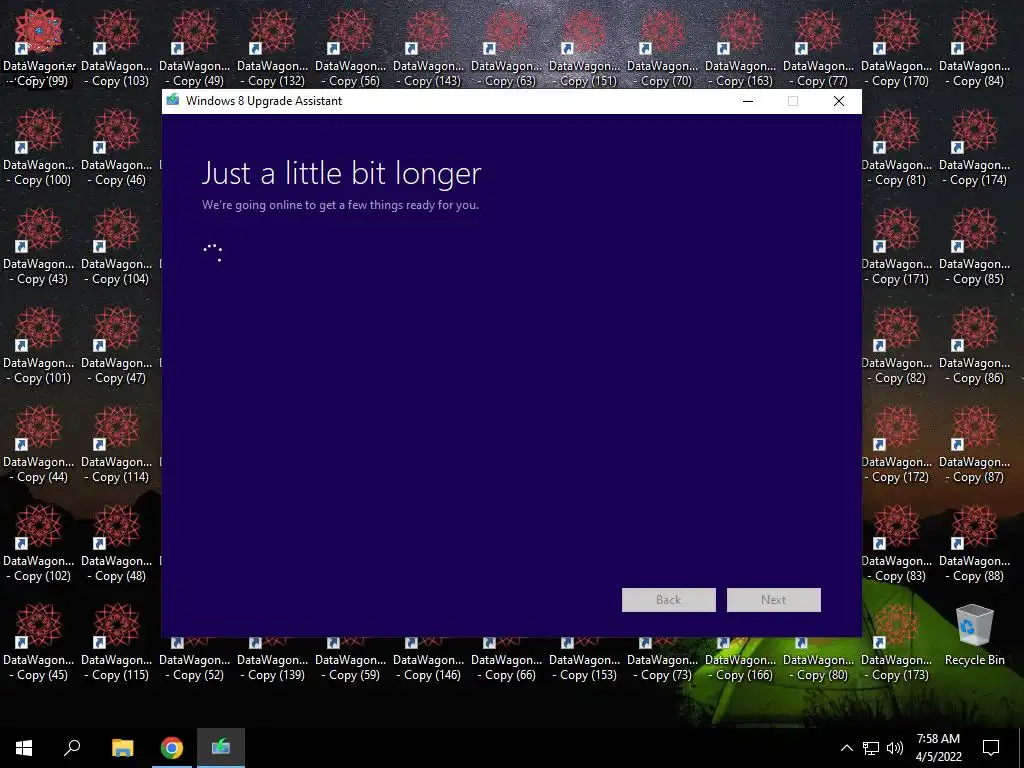Select the DataWagon Copy (174) desktop shortcut
1024x768 pixels.
click(x=974, y=148)
